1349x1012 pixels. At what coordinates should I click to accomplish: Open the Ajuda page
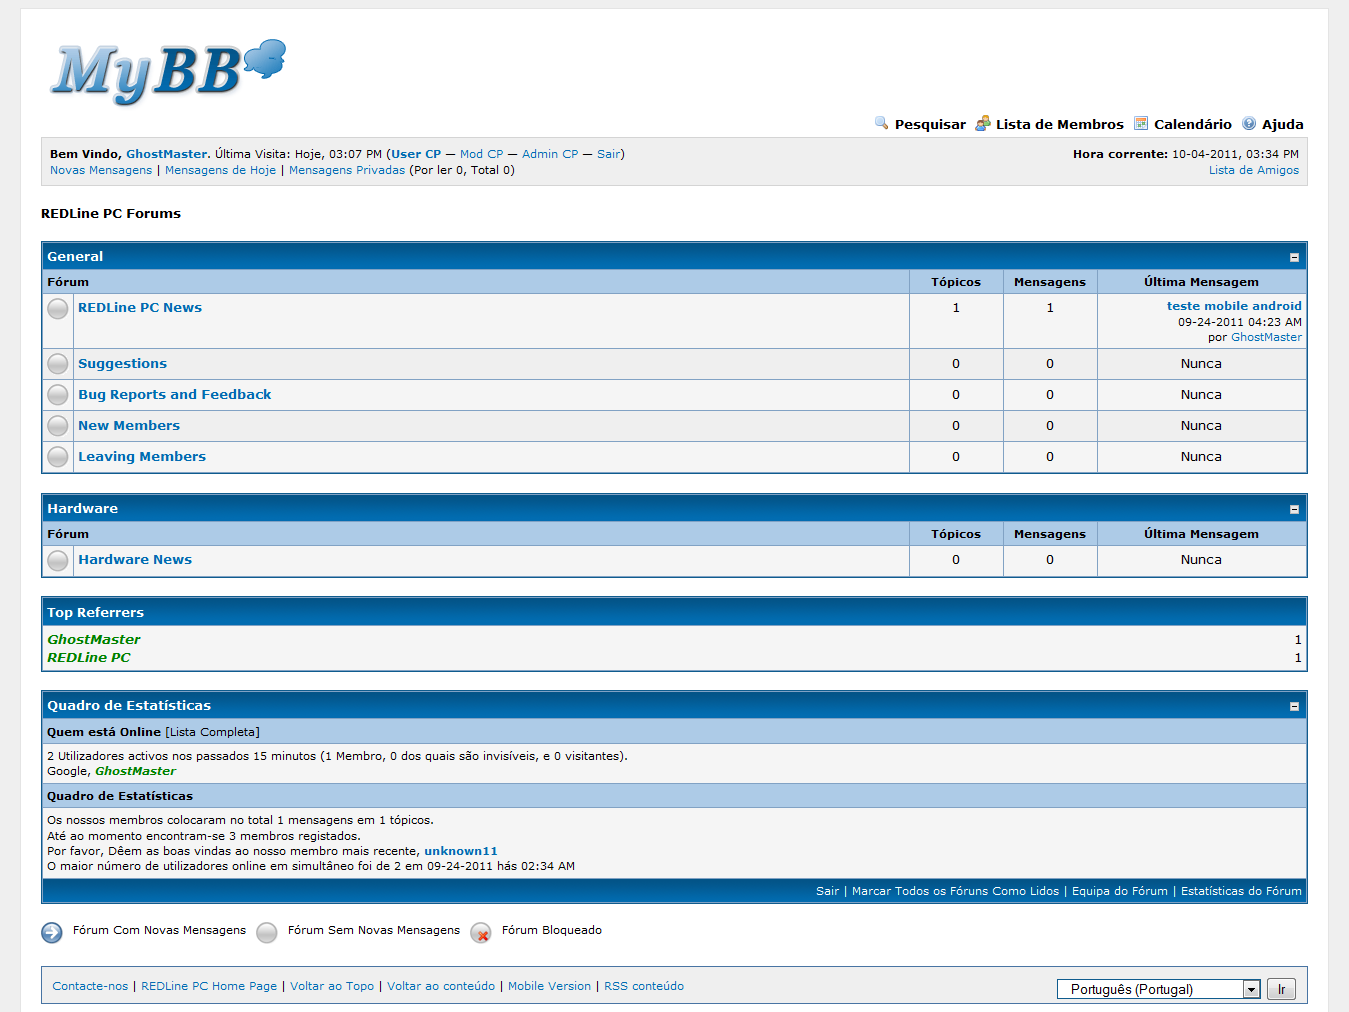(1283, 124)
